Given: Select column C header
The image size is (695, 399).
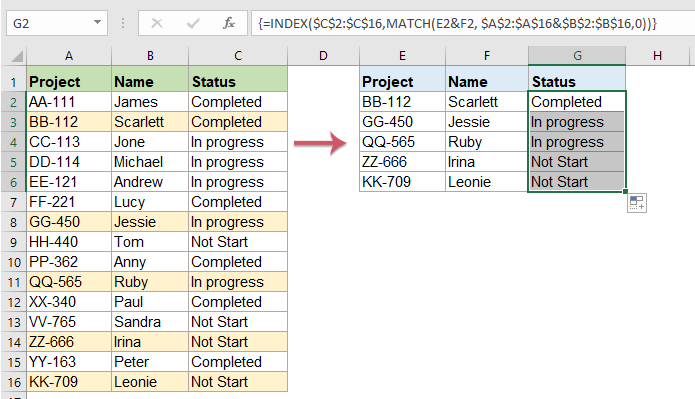Looking at the screenshot, I should click(x=238, y=56).
